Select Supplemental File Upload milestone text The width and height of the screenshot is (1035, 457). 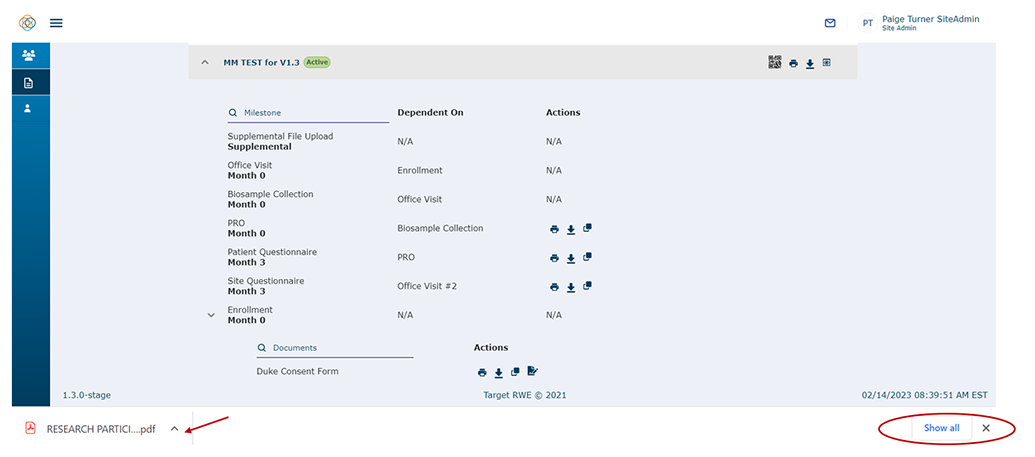[x=281, y=136]
